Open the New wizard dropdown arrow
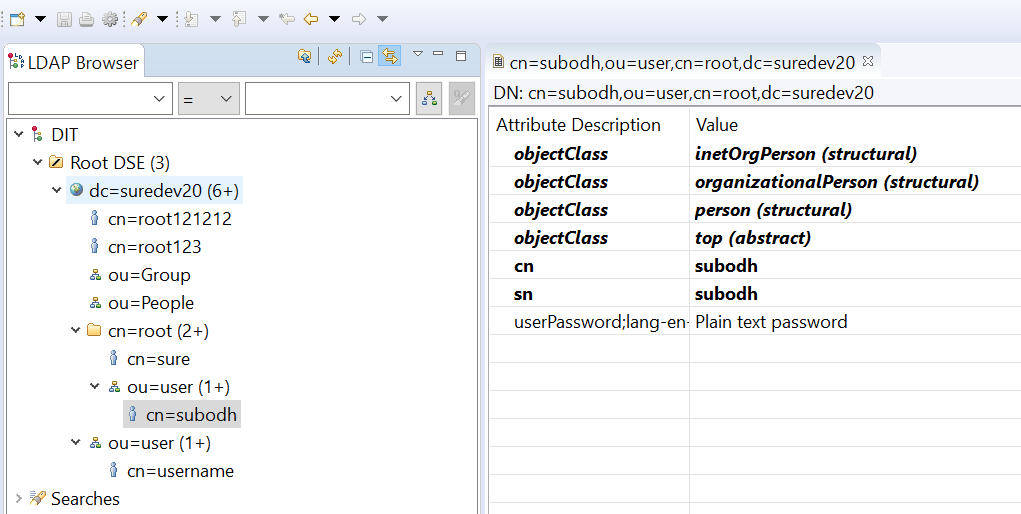 [x=40, y=20]
